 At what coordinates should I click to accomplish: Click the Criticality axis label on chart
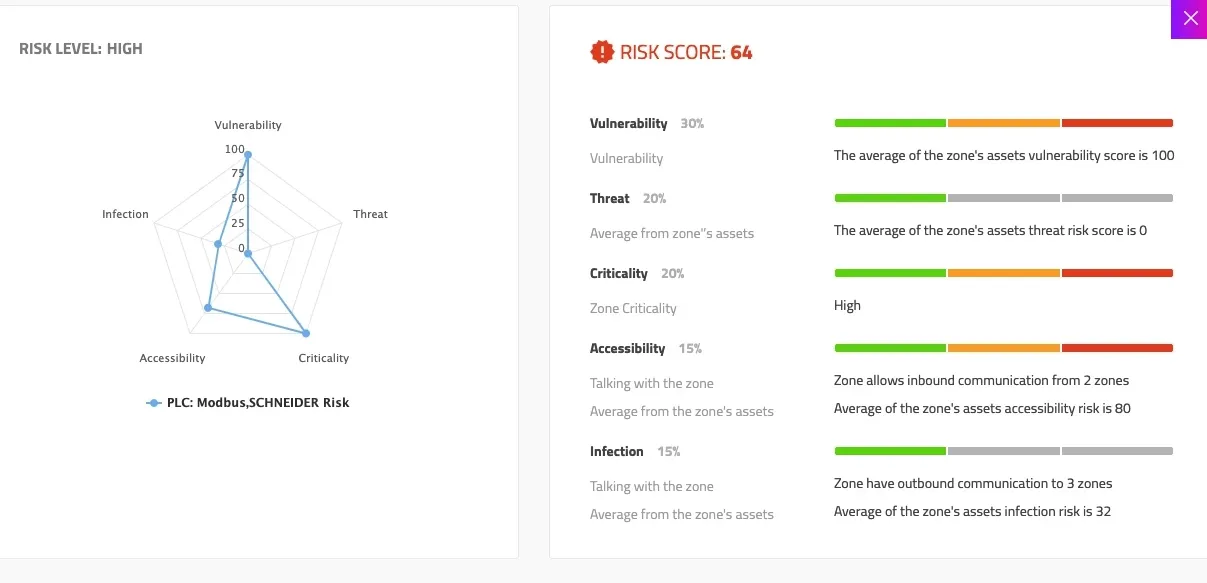[324, 358]
